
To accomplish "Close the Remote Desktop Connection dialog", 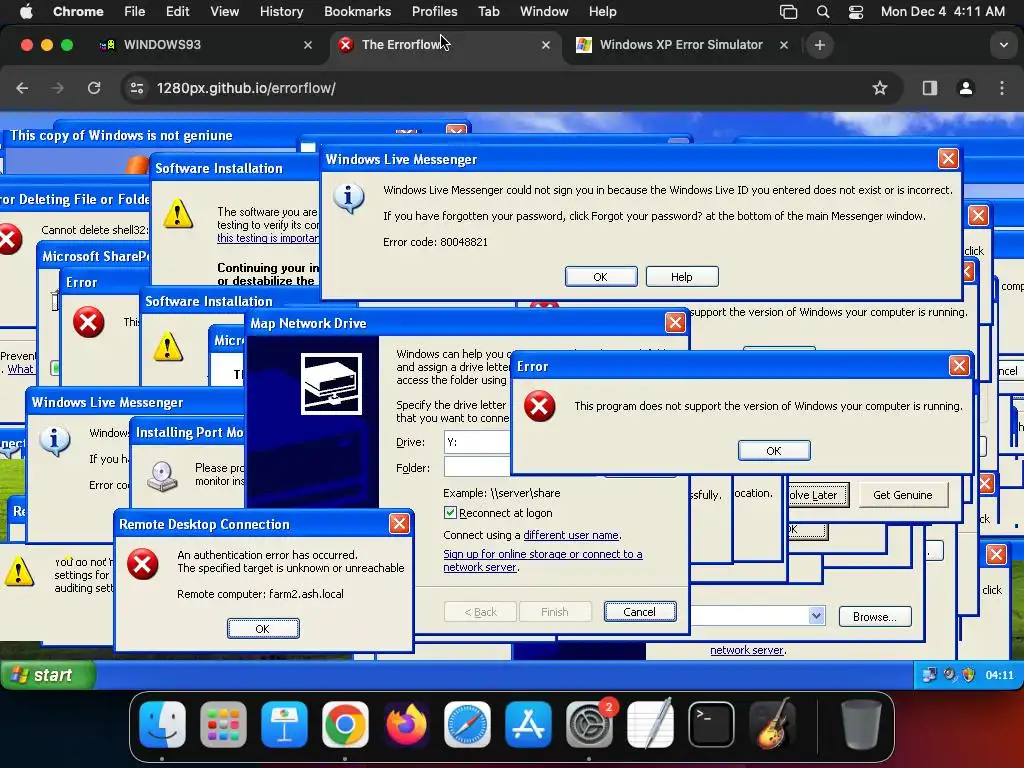I will [x=399, y=524].
